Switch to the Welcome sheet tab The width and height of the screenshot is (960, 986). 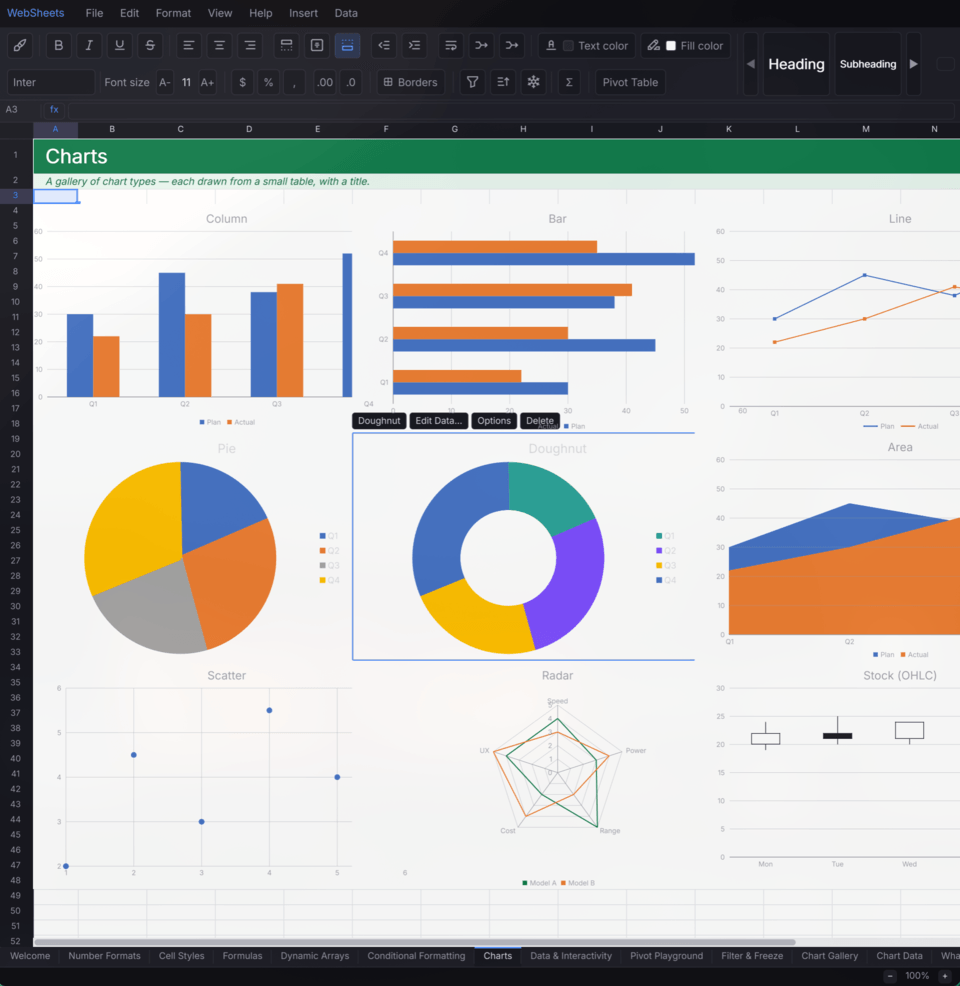tap(30, 956)
